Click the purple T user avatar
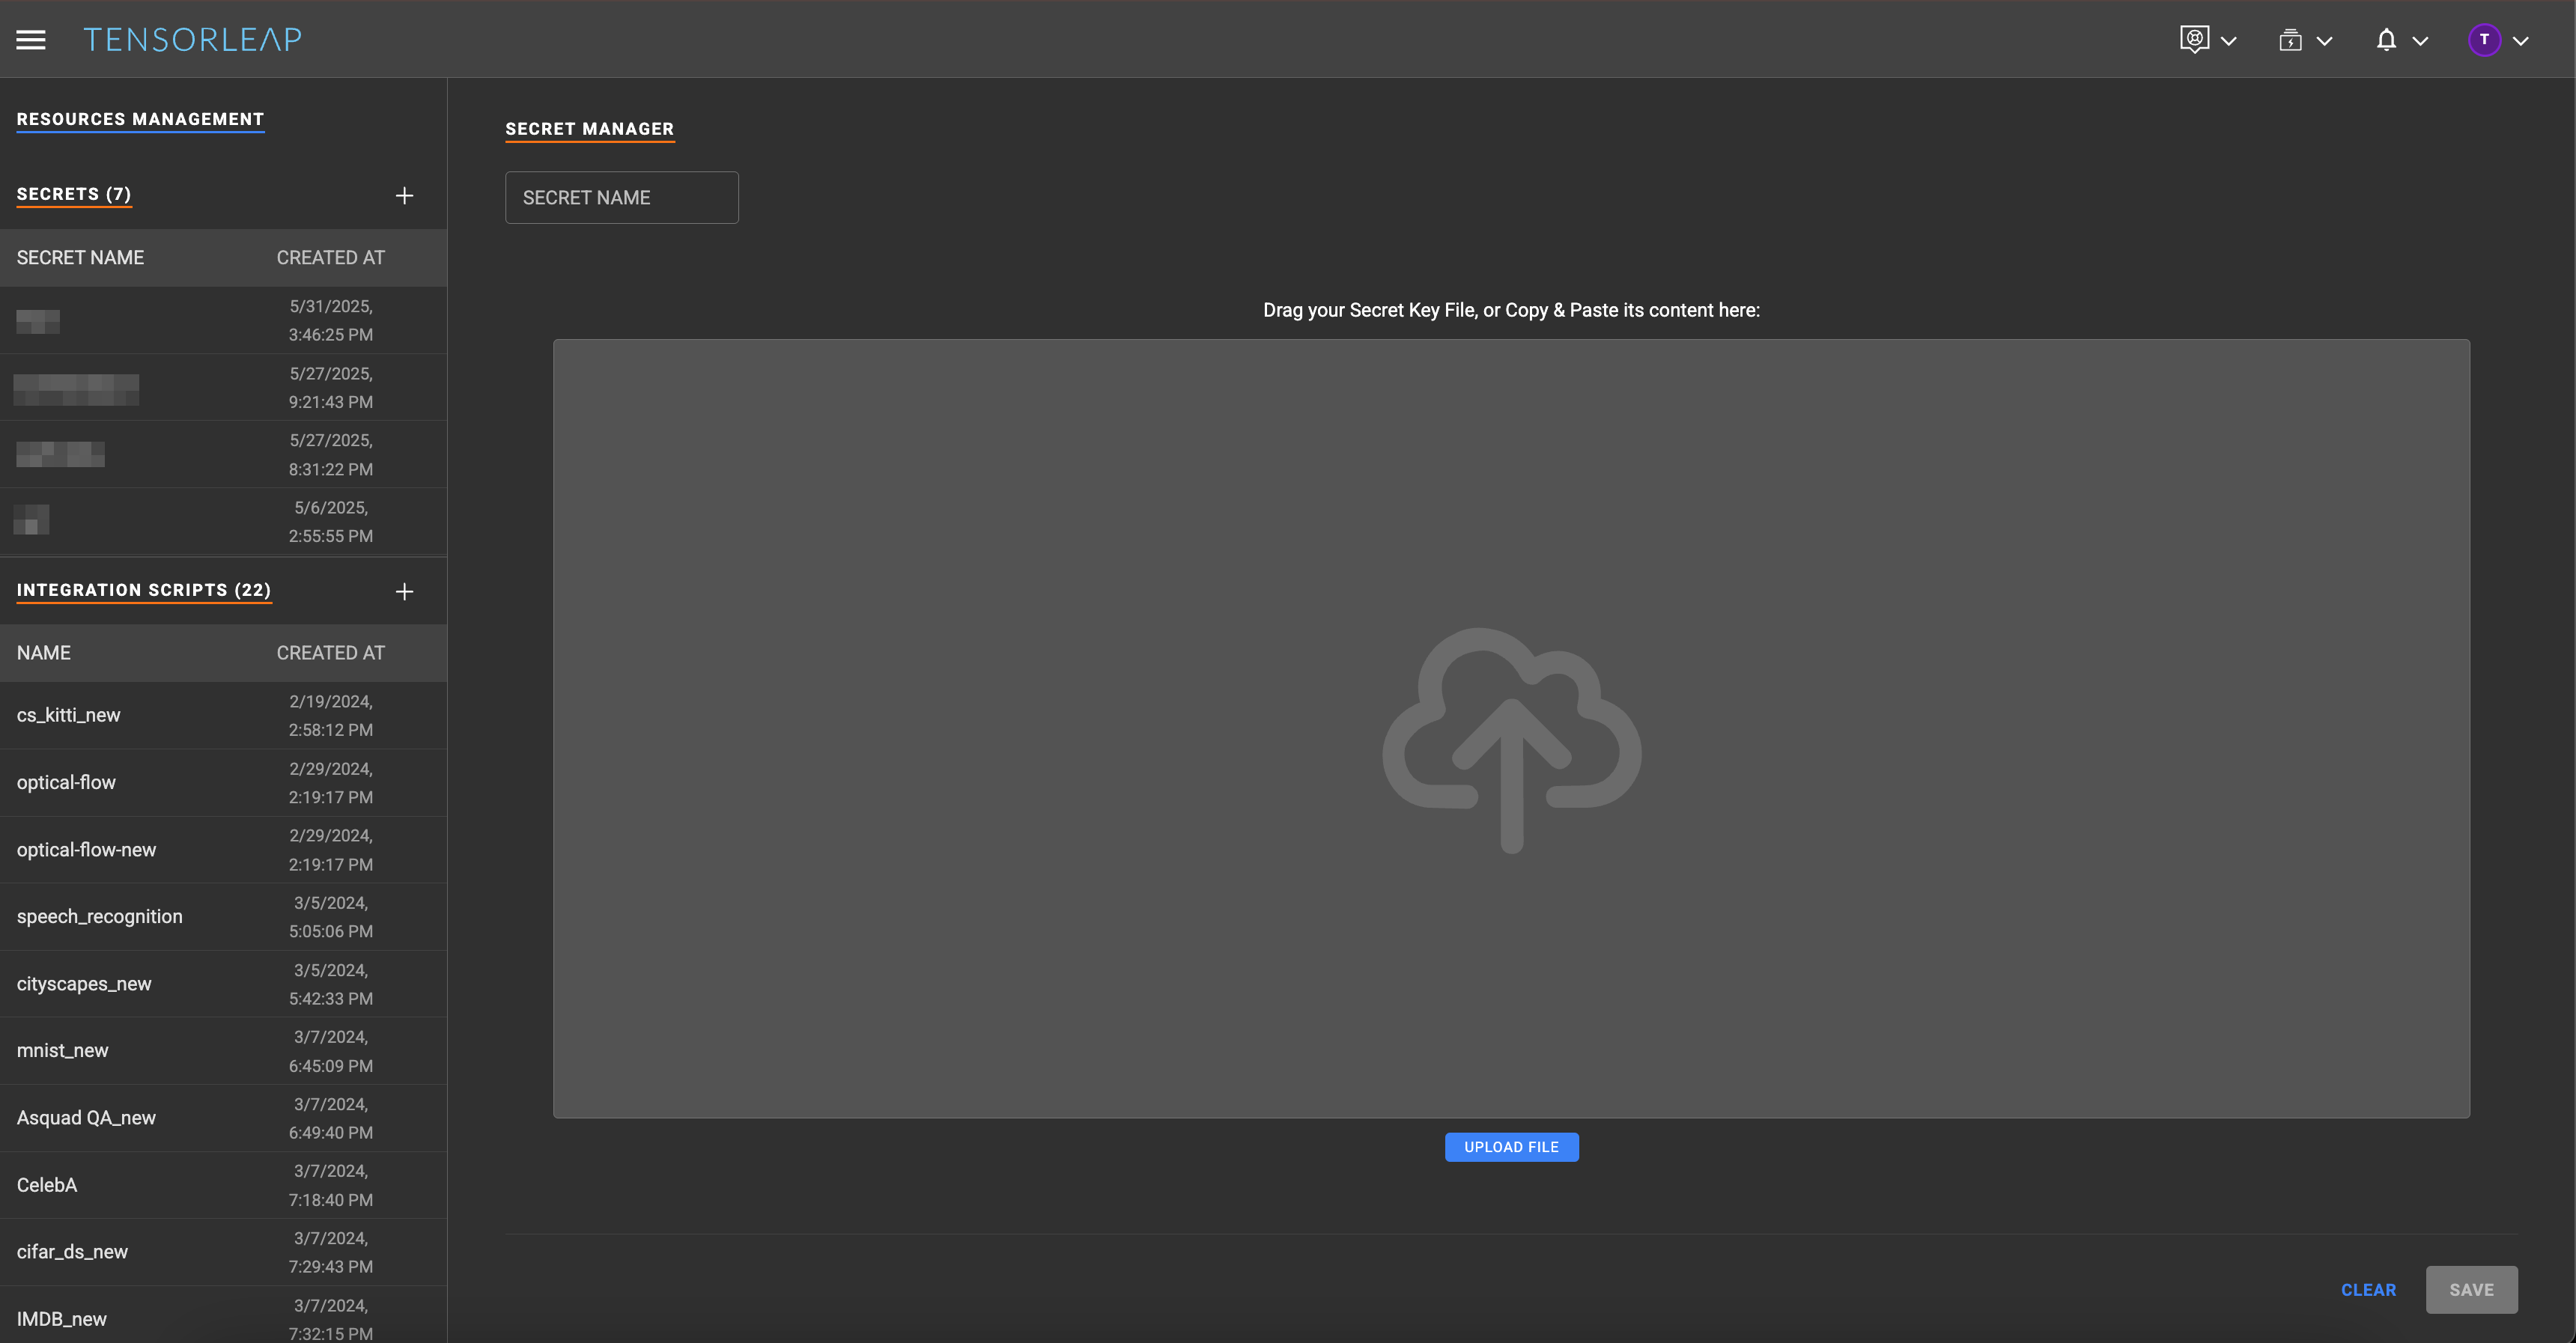 point(2484,40)
